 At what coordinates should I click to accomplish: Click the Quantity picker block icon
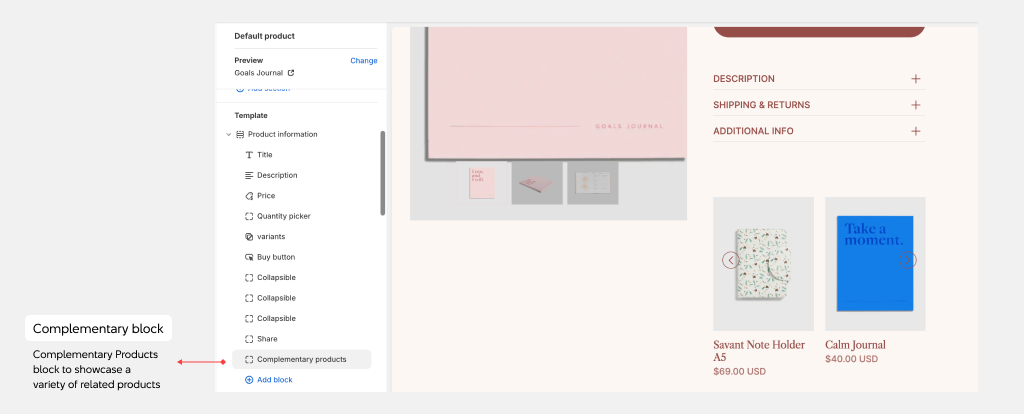[249, 216]
